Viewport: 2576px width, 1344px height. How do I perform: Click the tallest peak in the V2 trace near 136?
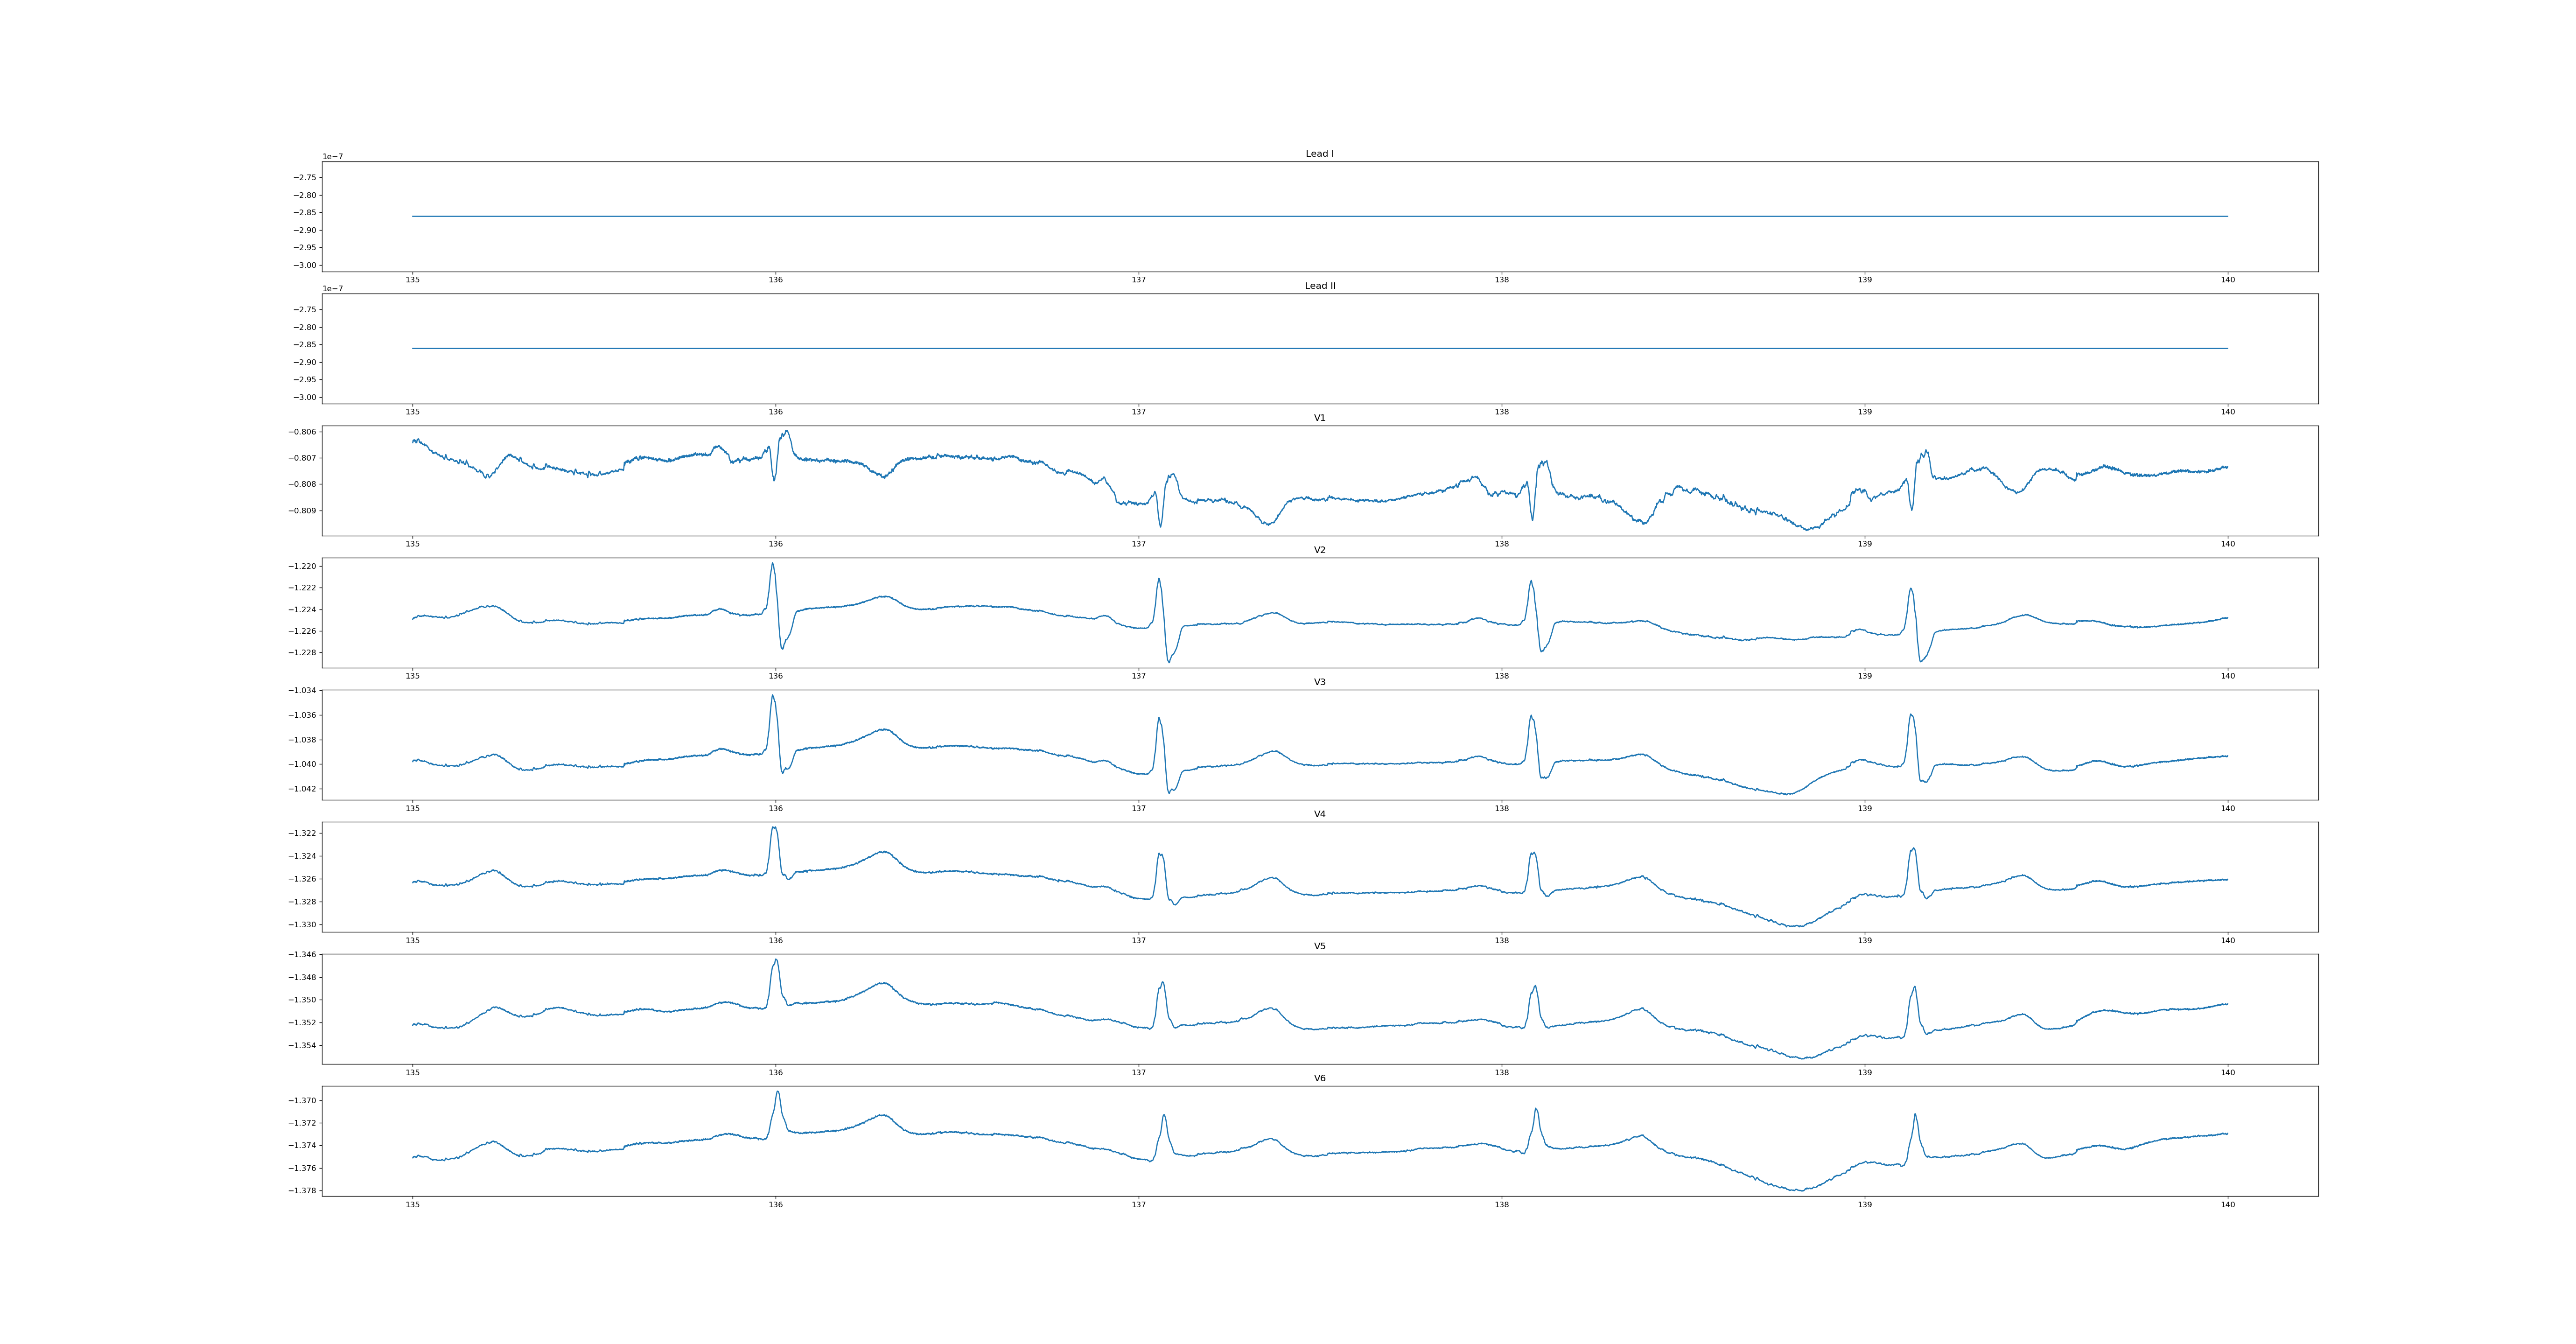coord(772,564)
